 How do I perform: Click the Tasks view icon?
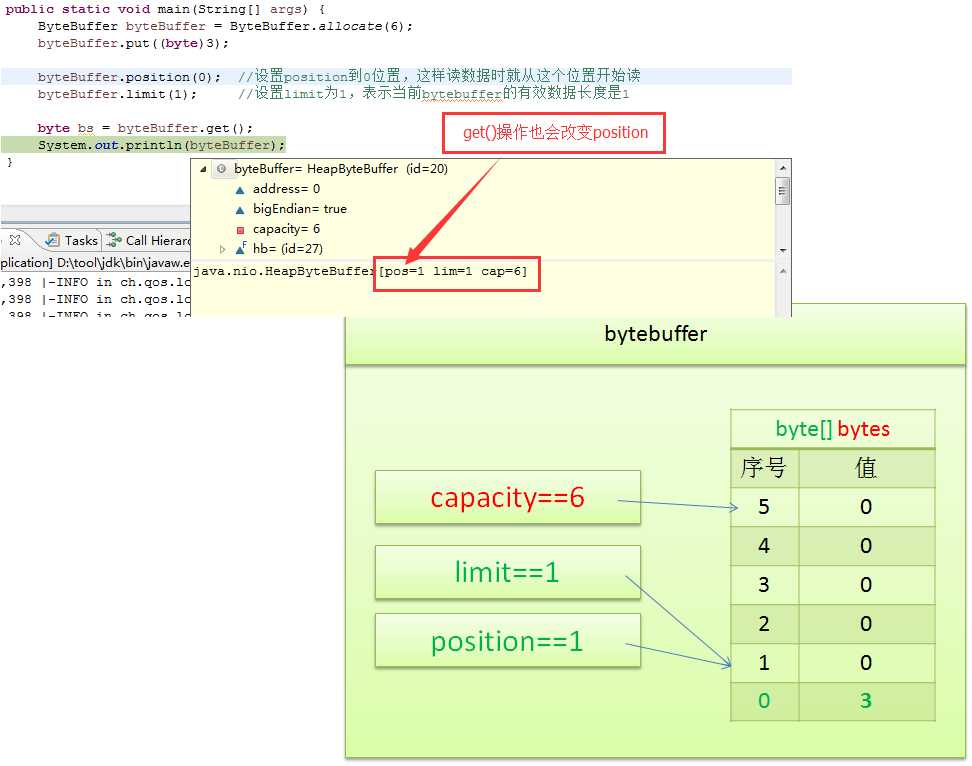[53, 240]
